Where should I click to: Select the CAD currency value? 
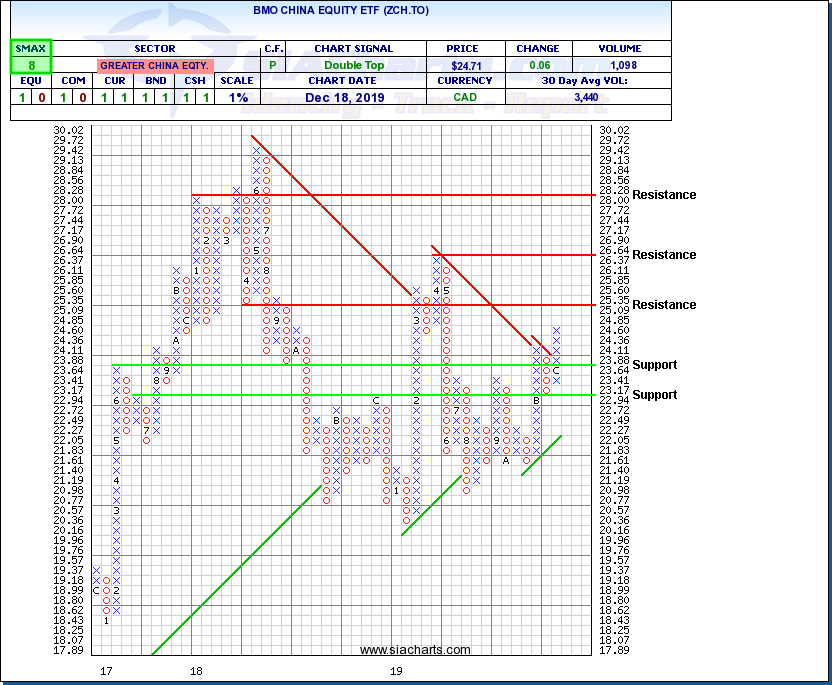[x=464, y=97]
